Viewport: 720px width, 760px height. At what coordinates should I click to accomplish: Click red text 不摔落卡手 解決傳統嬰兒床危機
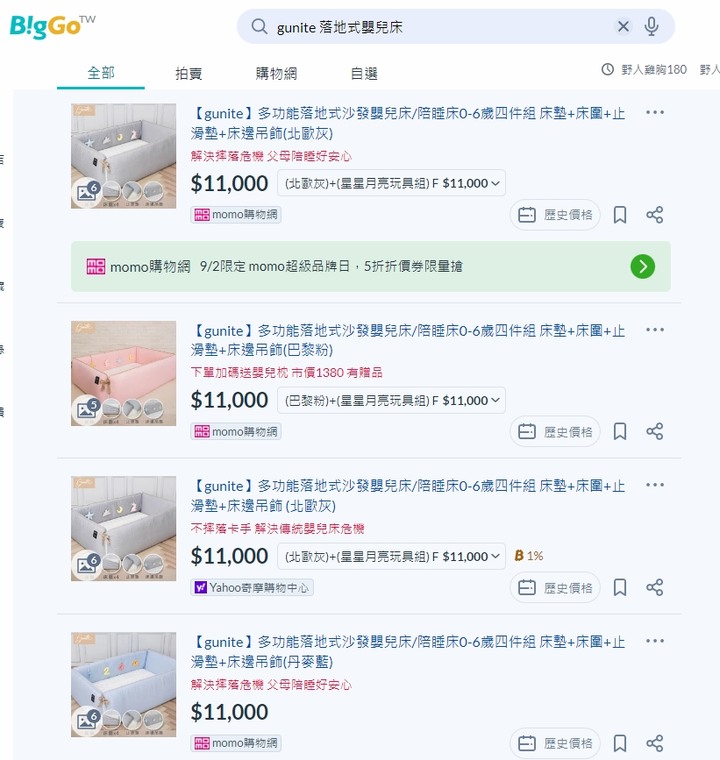pyautogui.click(x=277, y=528)
